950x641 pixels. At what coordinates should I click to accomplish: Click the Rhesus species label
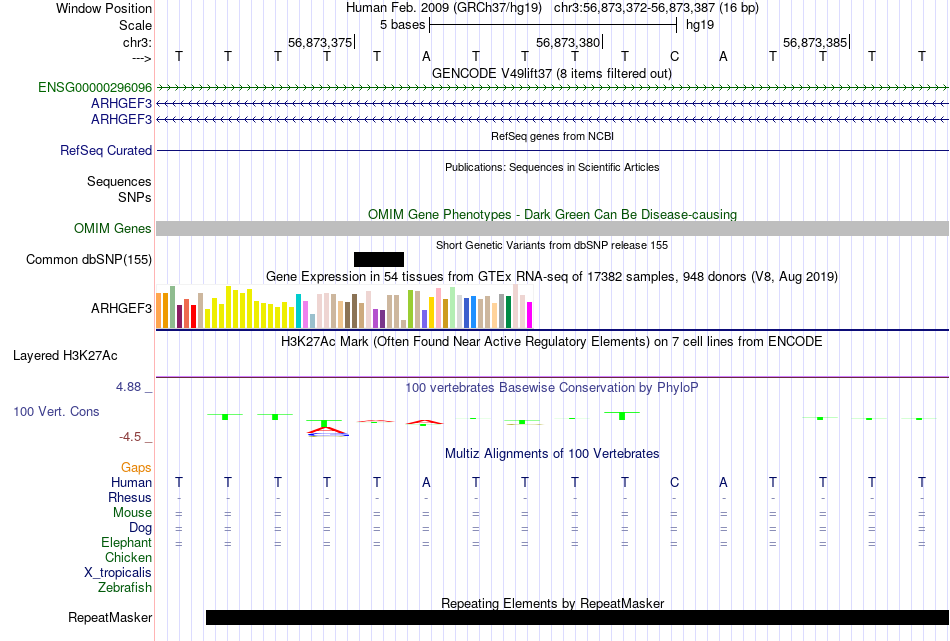click(x=130, y=497)
